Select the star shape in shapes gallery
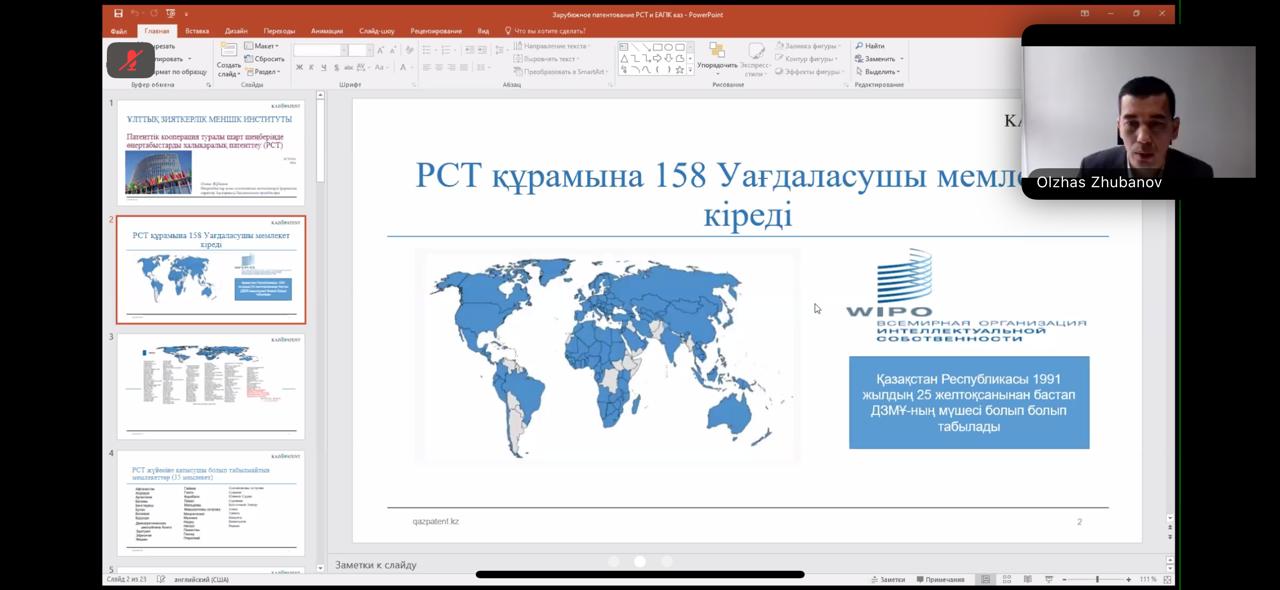1280x590 pixels. tap(680, 70)
